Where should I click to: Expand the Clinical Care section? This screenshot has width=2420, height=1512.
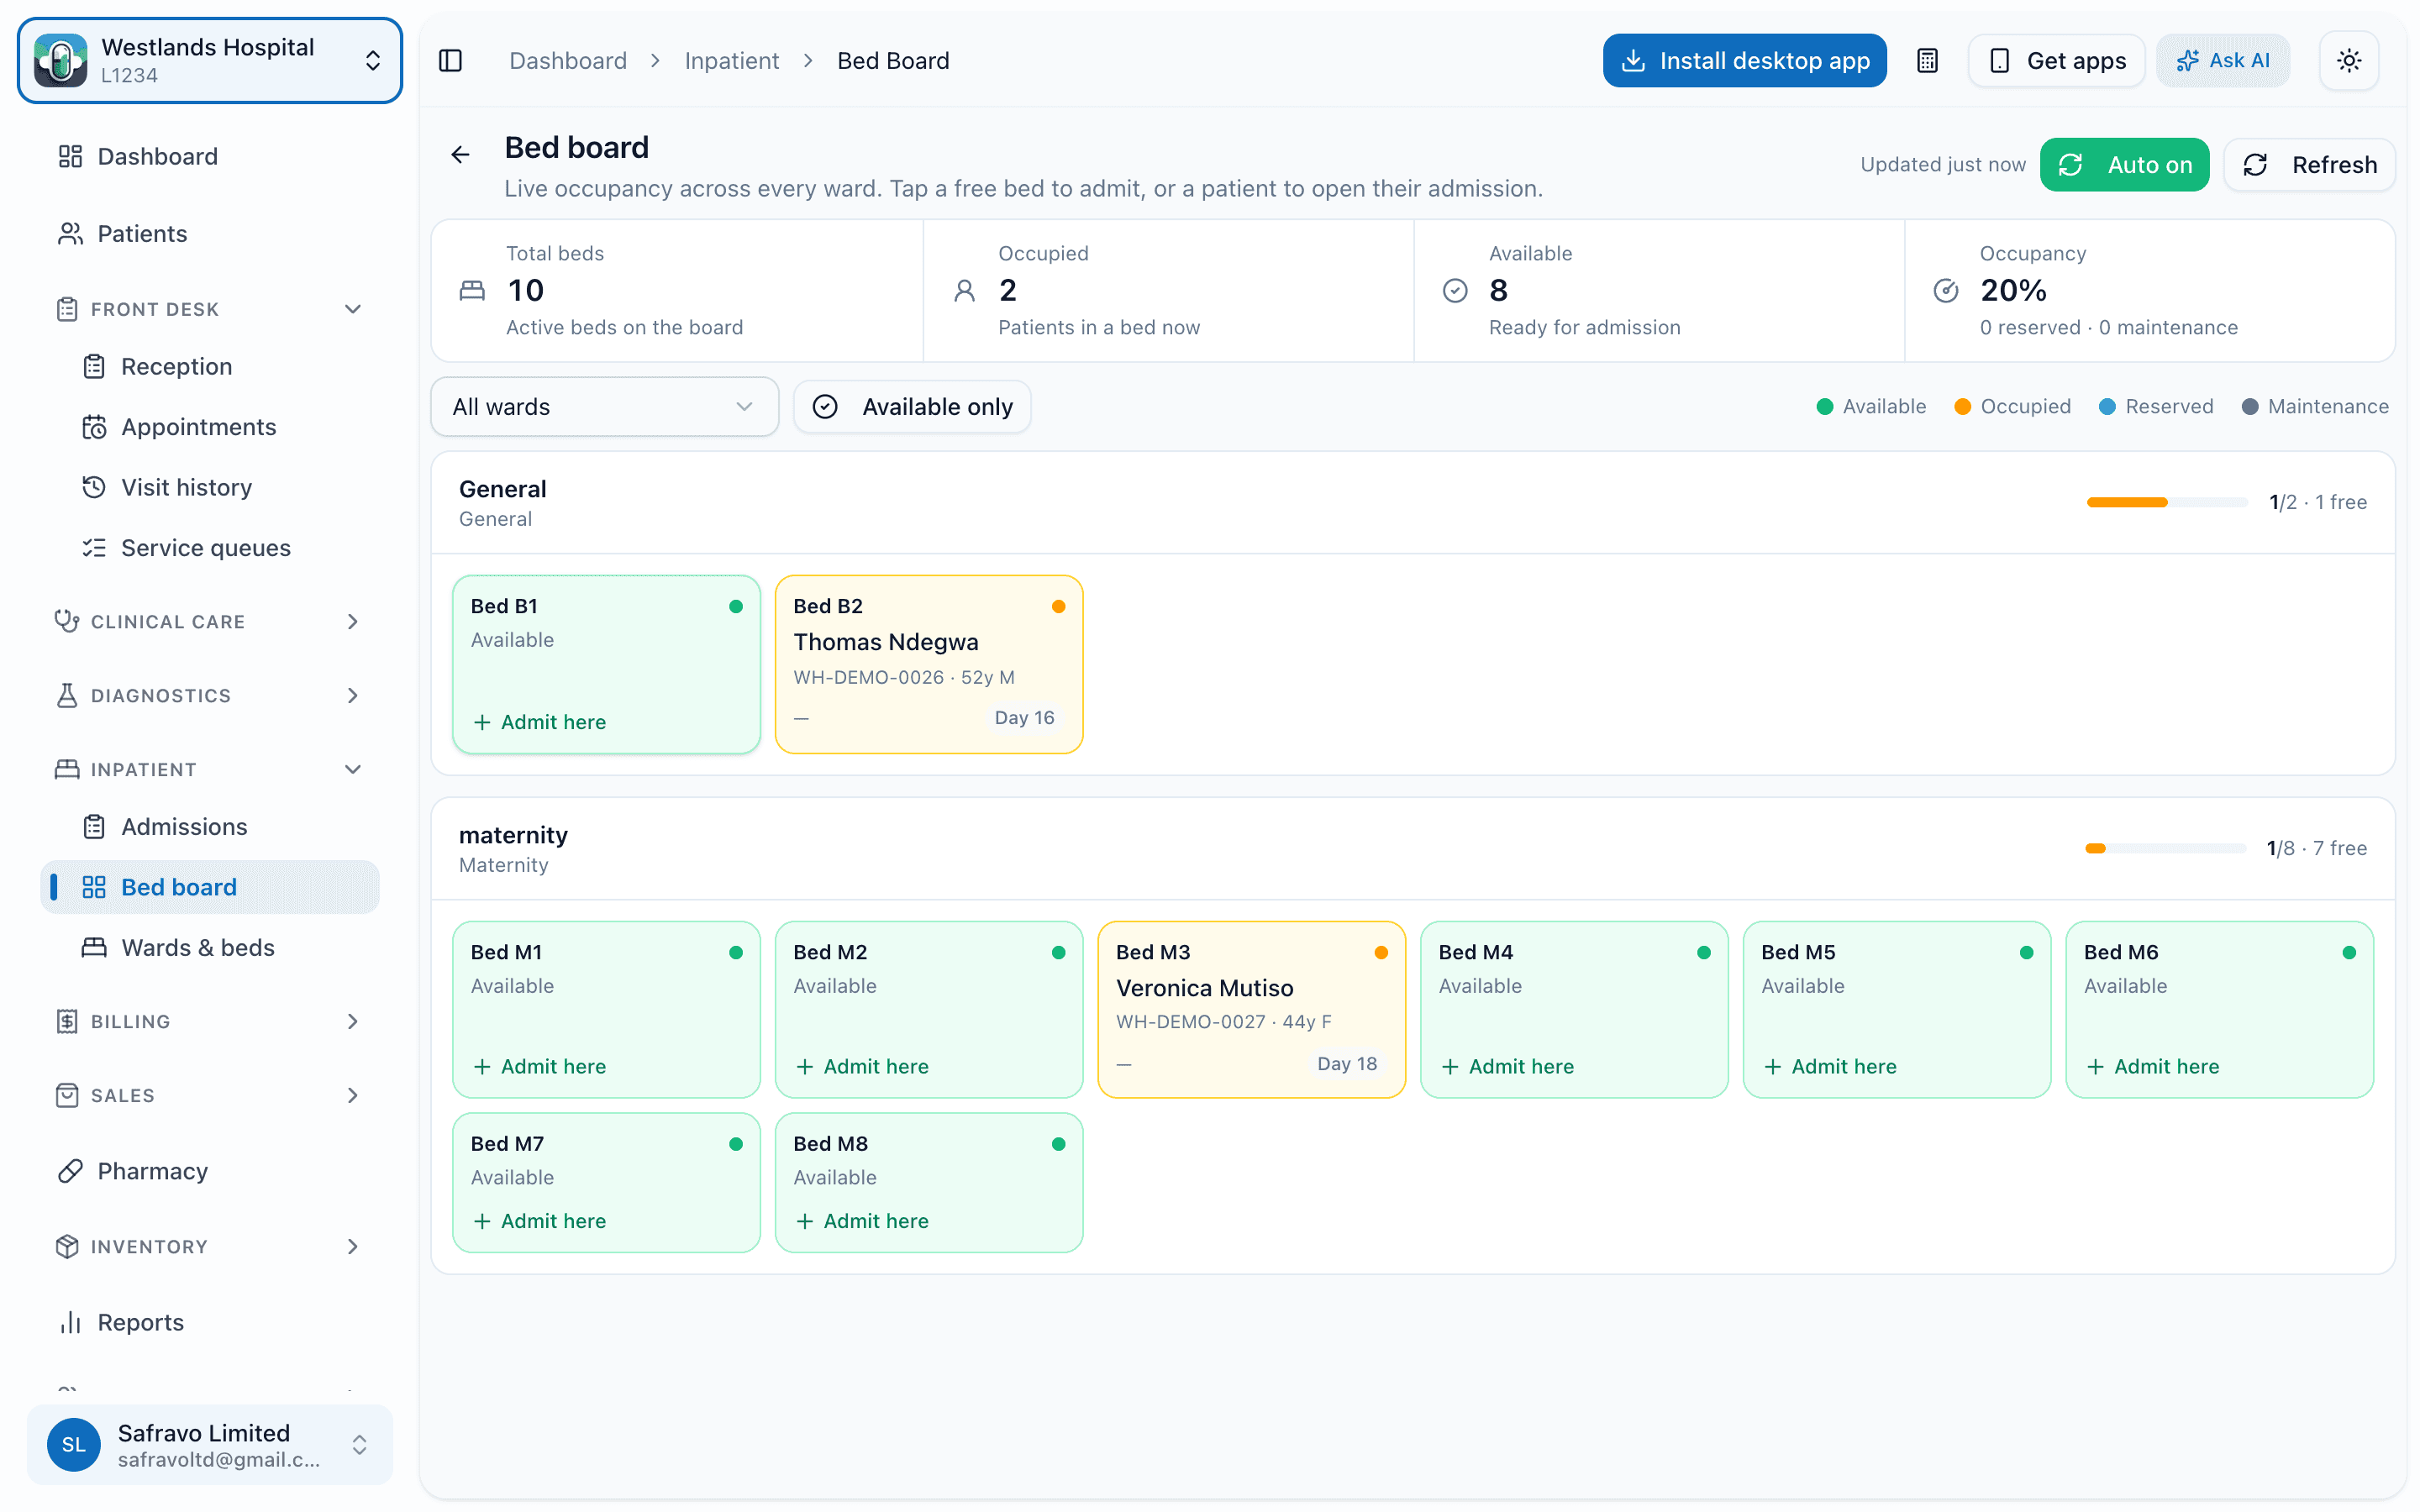(x=210, y=622)
